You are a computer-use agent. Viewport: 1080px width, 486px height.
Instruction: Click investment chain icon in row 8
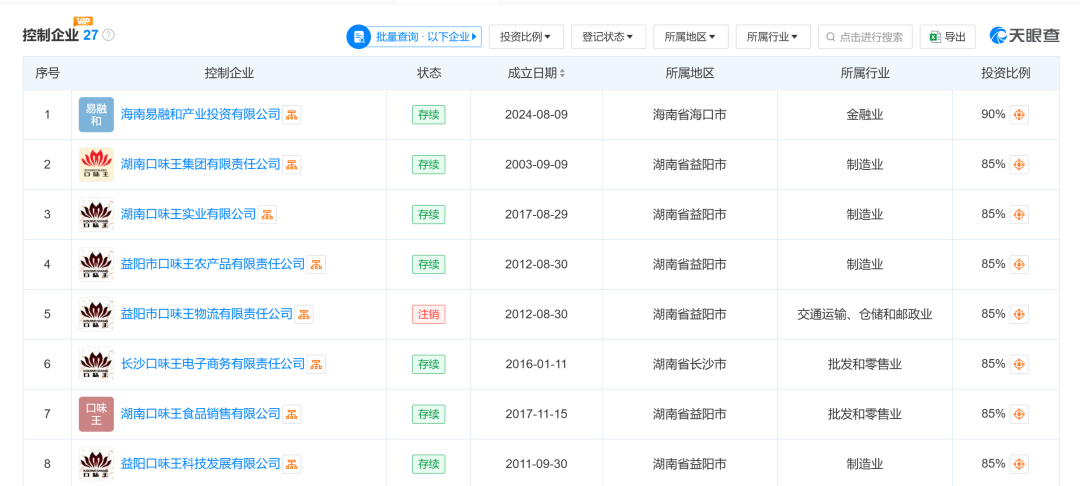[1019, 464]
